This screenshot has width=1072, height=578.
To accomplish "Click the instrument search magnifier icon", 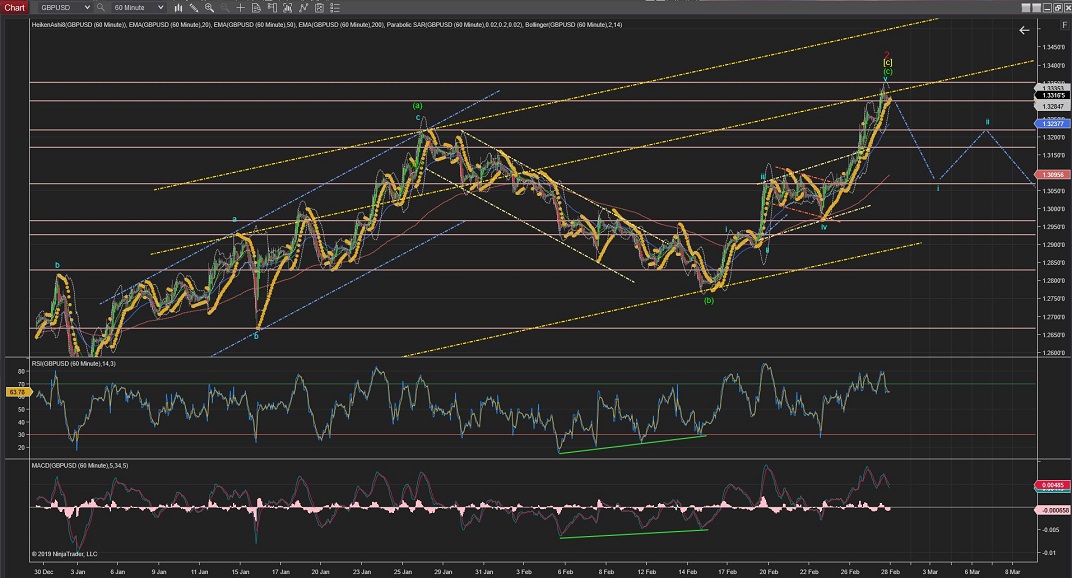I will coord(100,7).
